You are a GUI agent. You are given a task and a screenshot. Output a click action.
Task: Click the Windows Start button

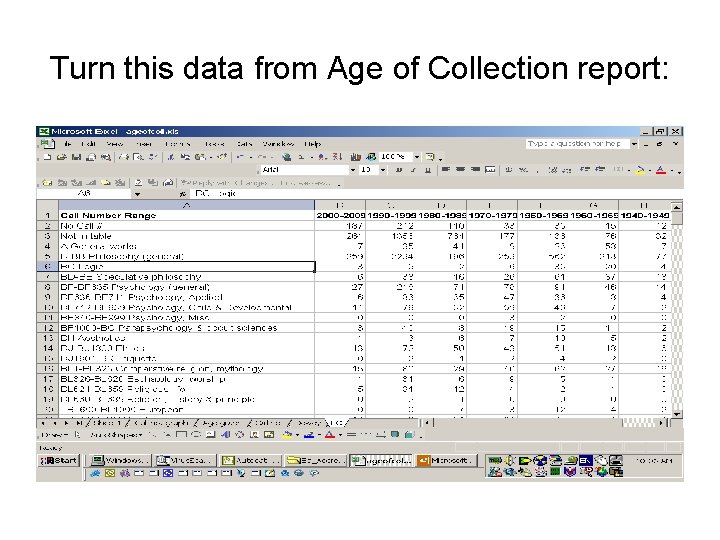click(x=59, y=461)
